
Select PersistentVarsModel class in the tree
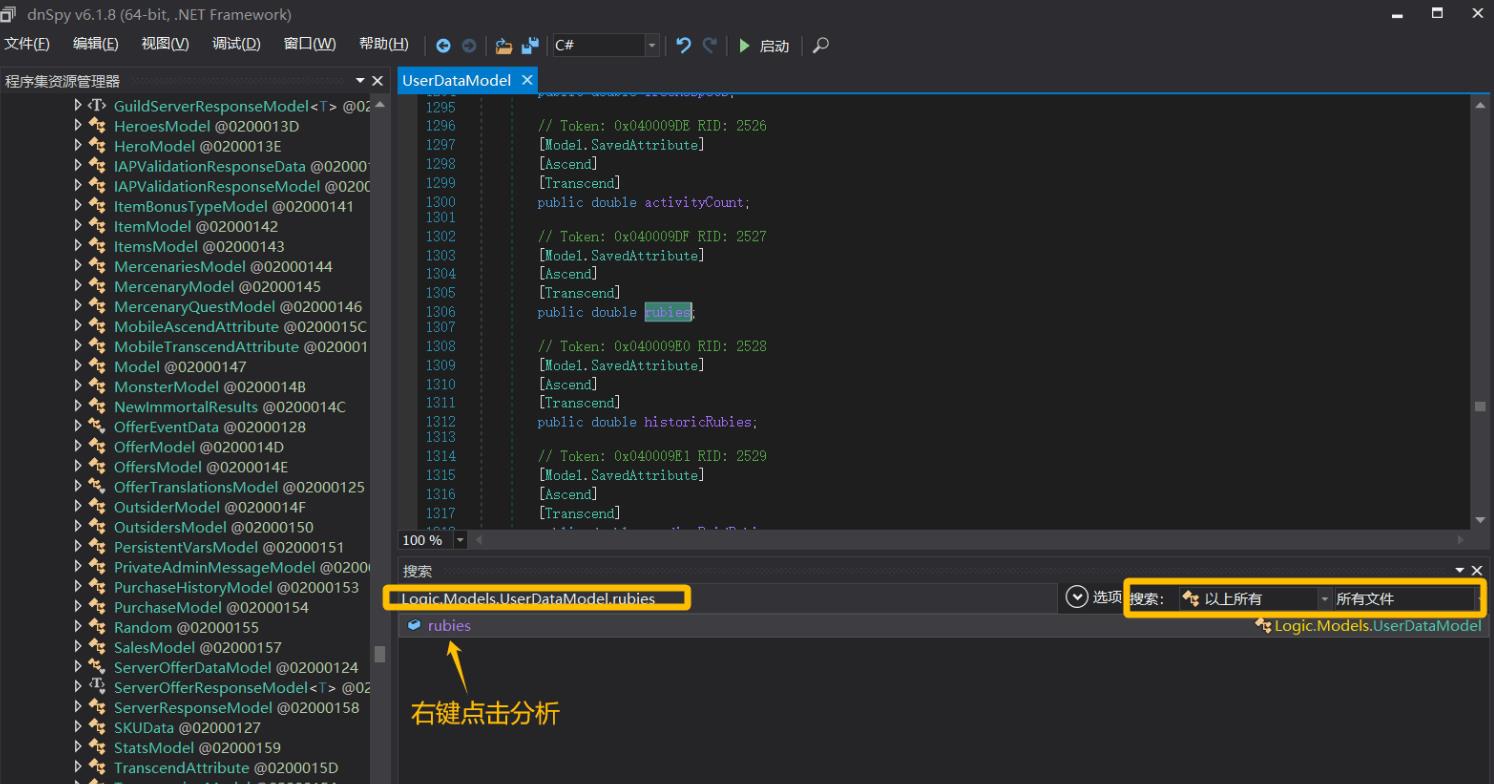(228, 547)
